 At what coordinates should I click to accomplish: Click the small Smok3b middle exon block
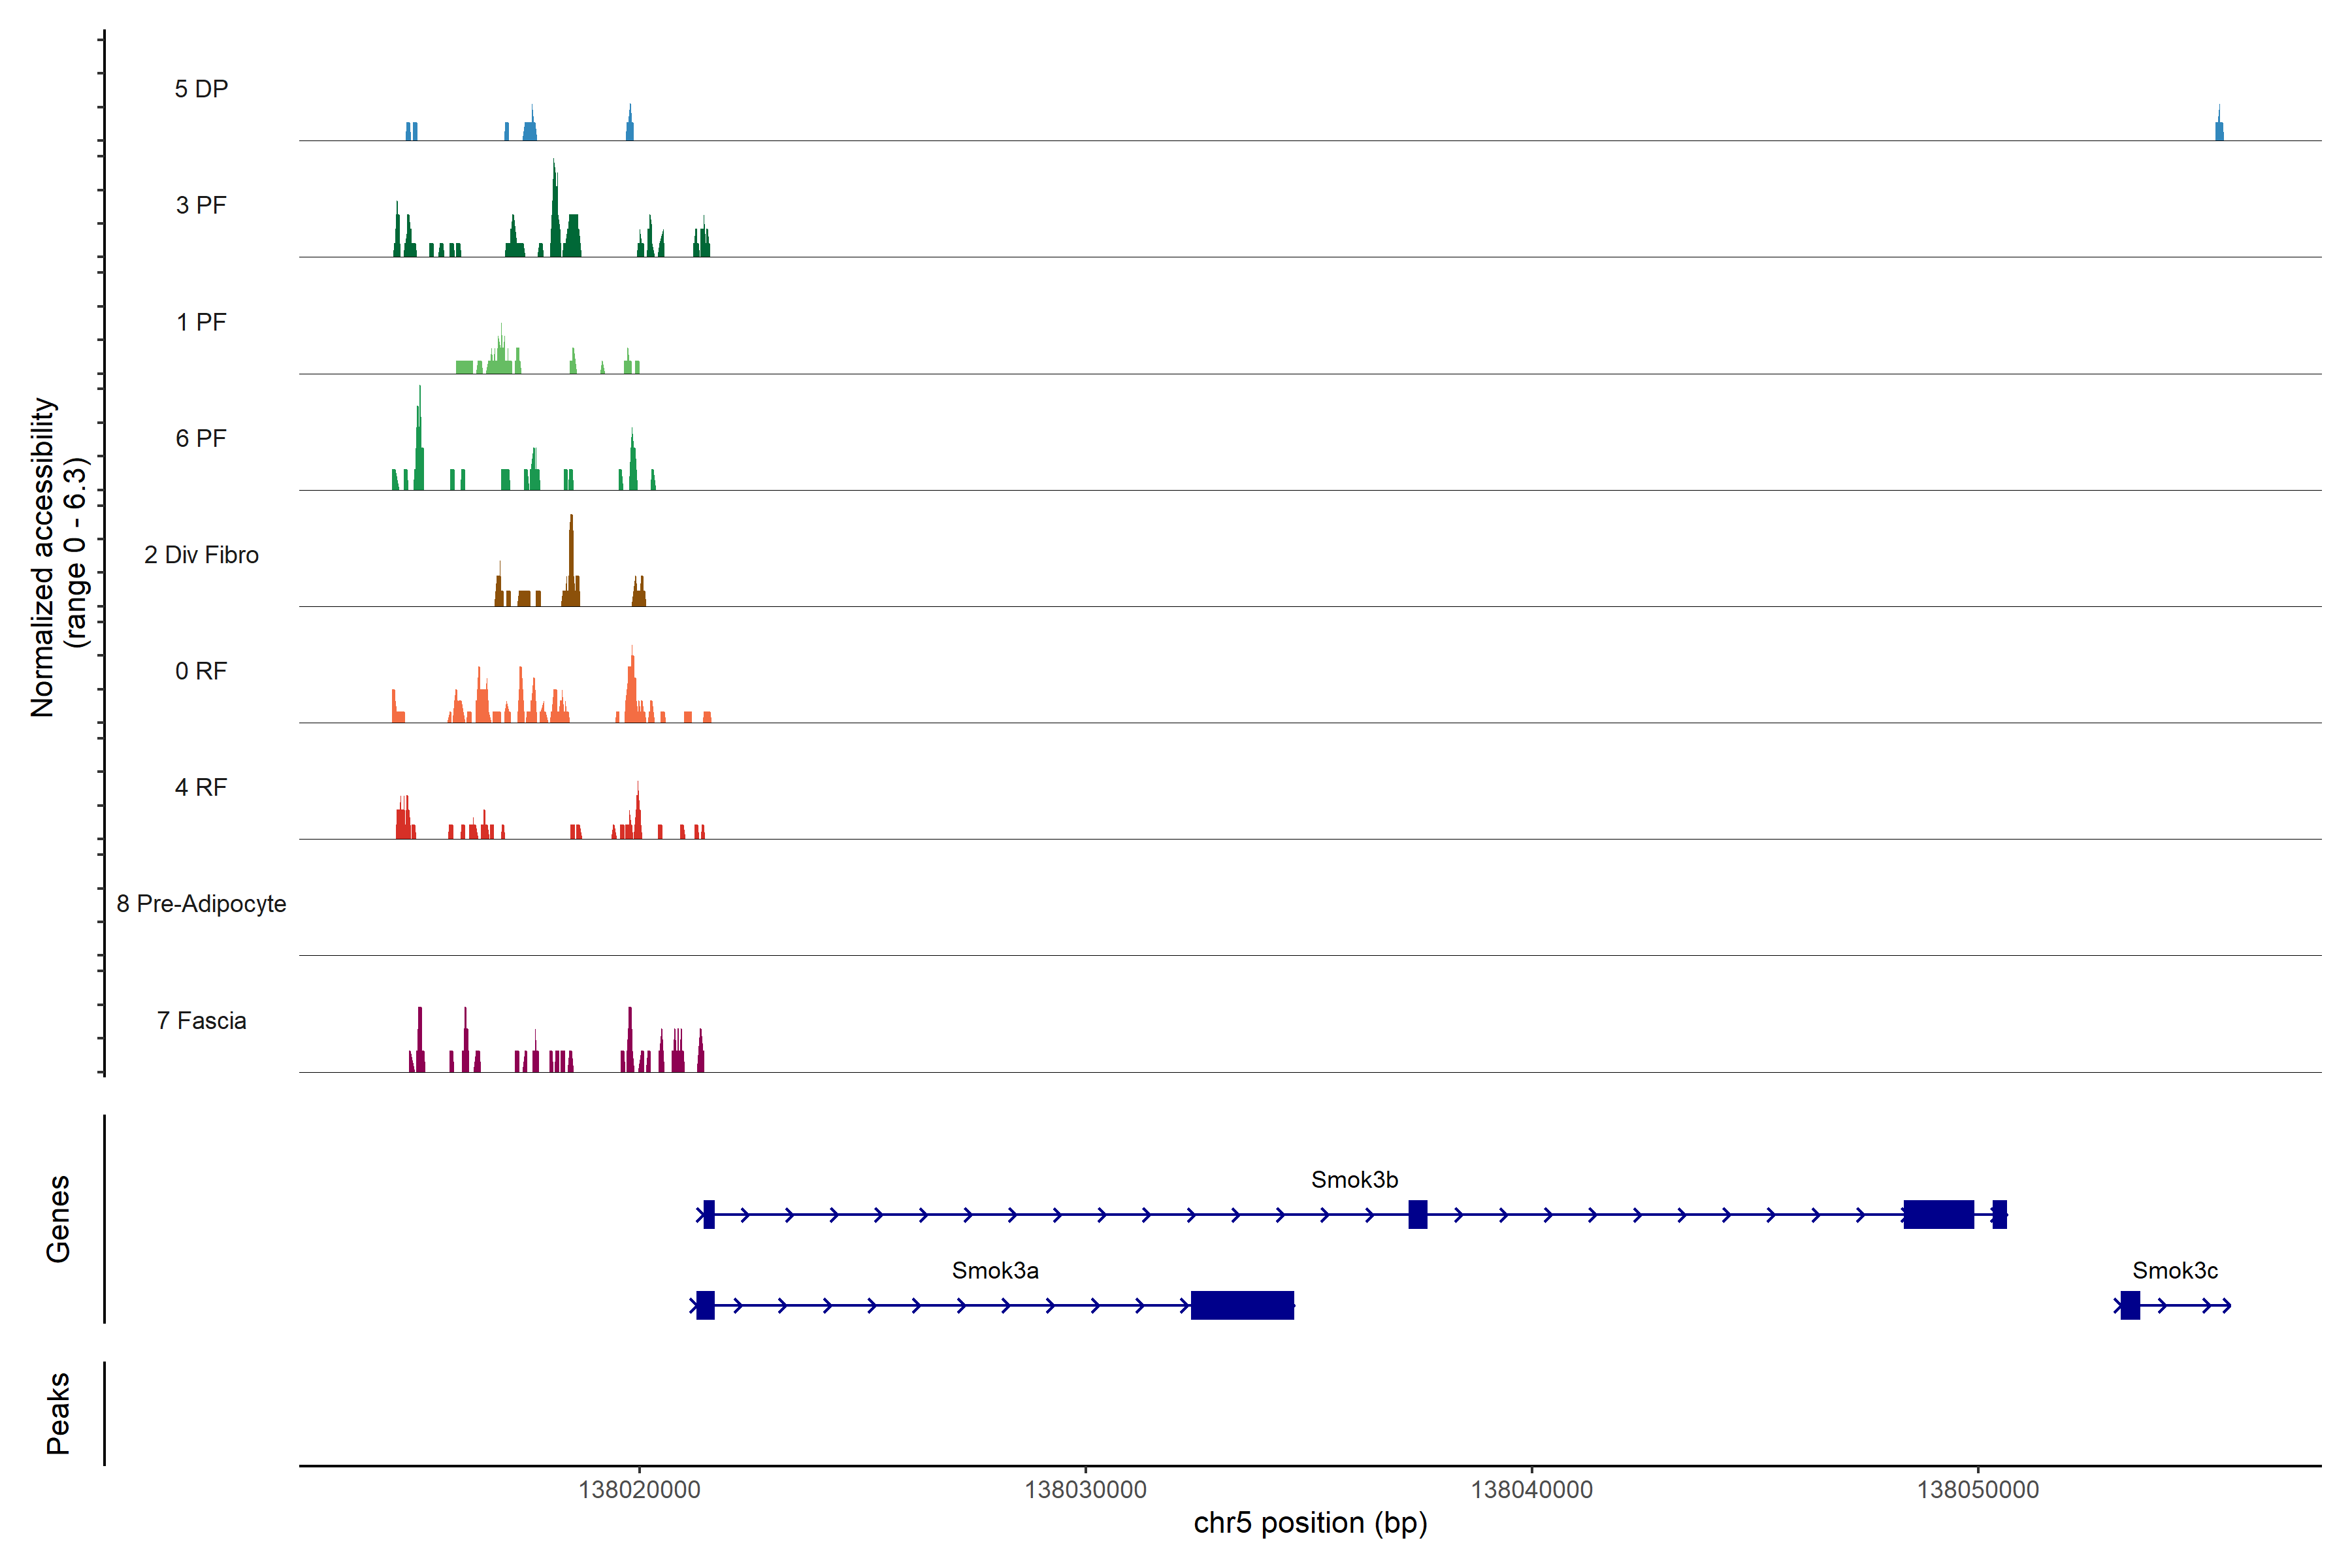pos(1417,1214)
